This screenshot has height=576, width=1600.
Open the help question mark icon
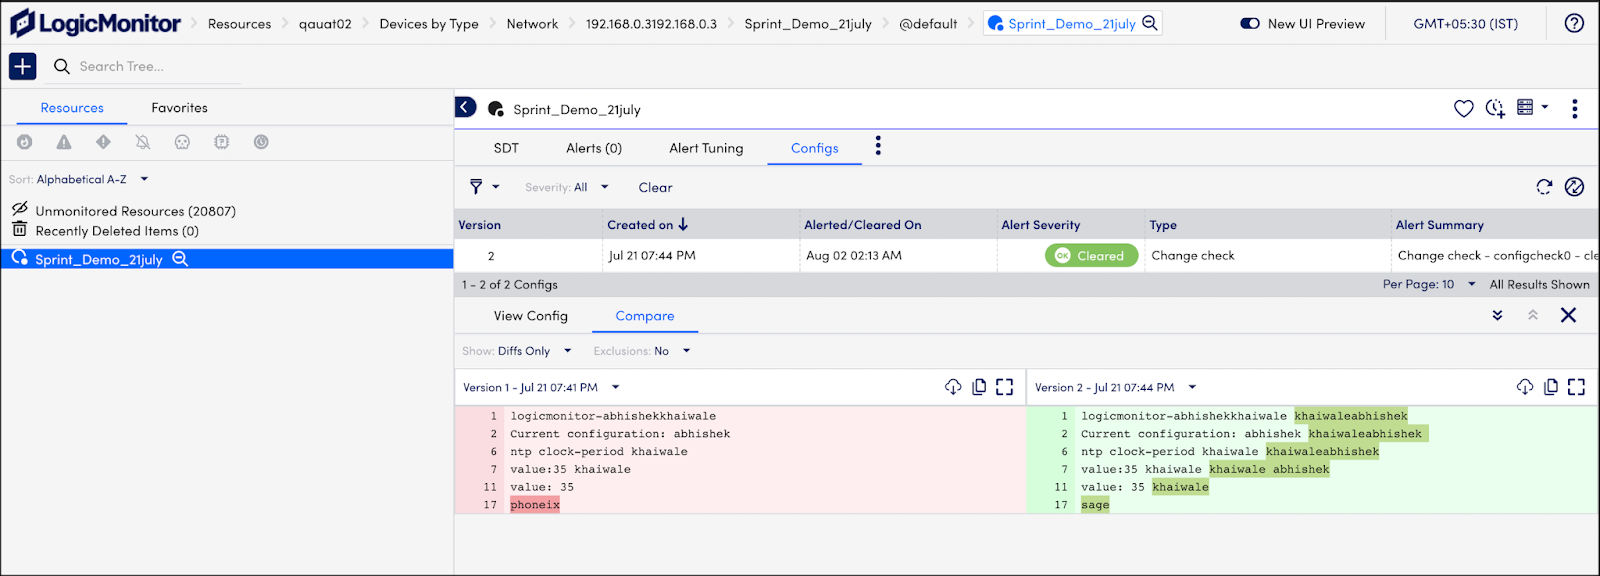click(x=1574, y=23)
